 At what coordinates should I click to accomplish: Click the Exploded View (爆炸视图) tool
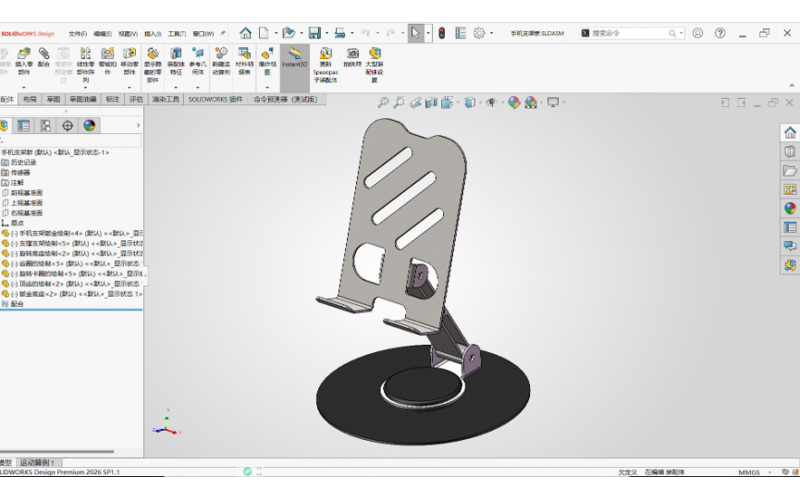pyautogui.click(x=267, y=62)
